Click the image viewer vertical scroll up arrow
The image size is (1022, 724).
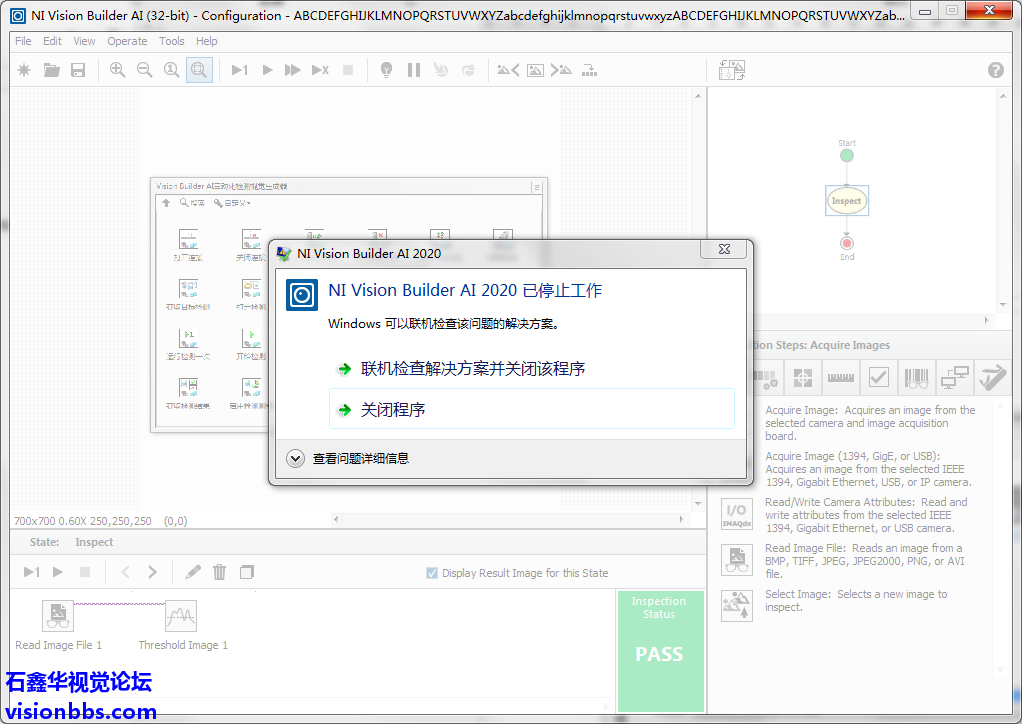pyautogui.click(x=698, y=96)
